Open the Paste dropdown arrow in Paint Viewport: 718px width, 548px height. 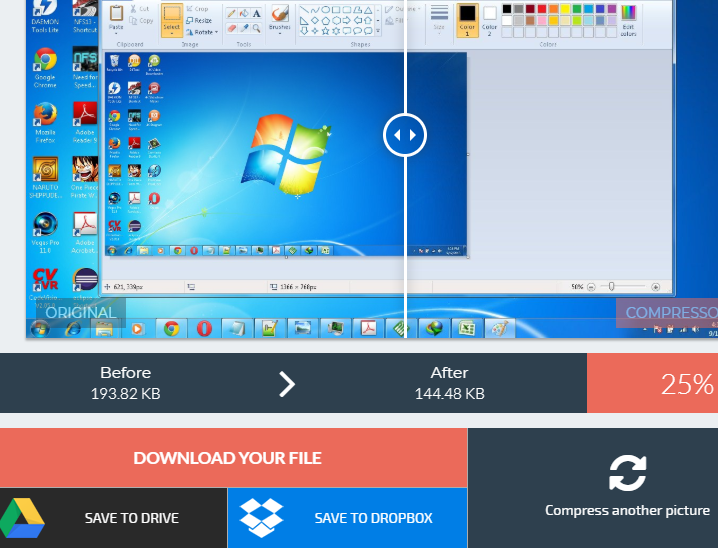click(x=116, y=33)
